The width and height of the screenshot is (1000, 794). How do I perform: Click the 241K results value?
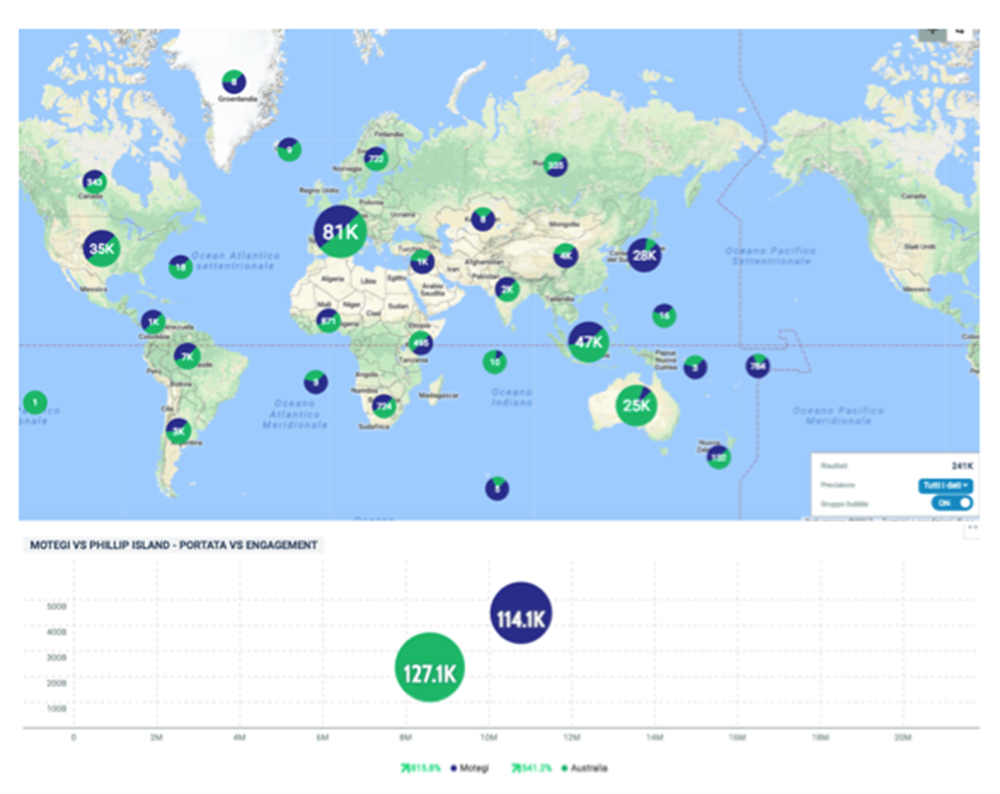962,466
